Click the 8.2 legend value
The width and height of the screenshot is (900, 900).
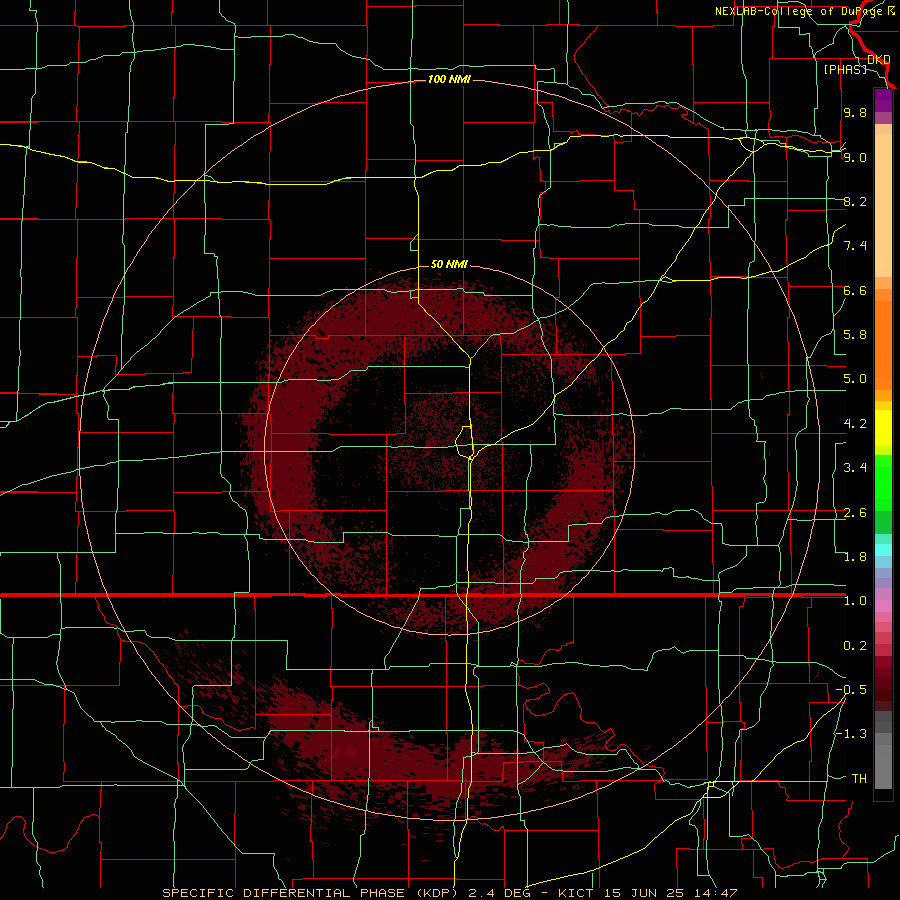pyautogui.click(x=855, y=201)
